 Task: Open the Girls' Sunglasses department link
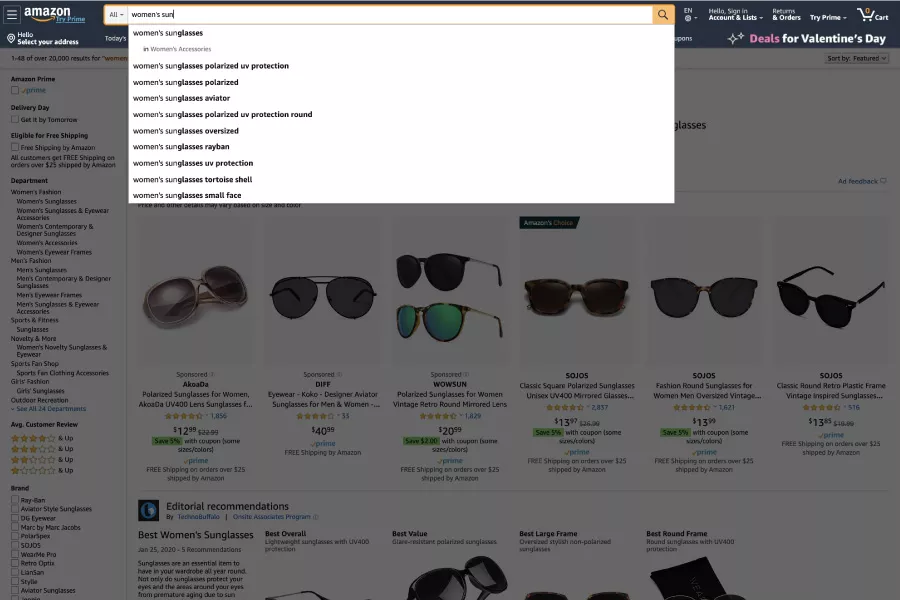coord(40,391)
